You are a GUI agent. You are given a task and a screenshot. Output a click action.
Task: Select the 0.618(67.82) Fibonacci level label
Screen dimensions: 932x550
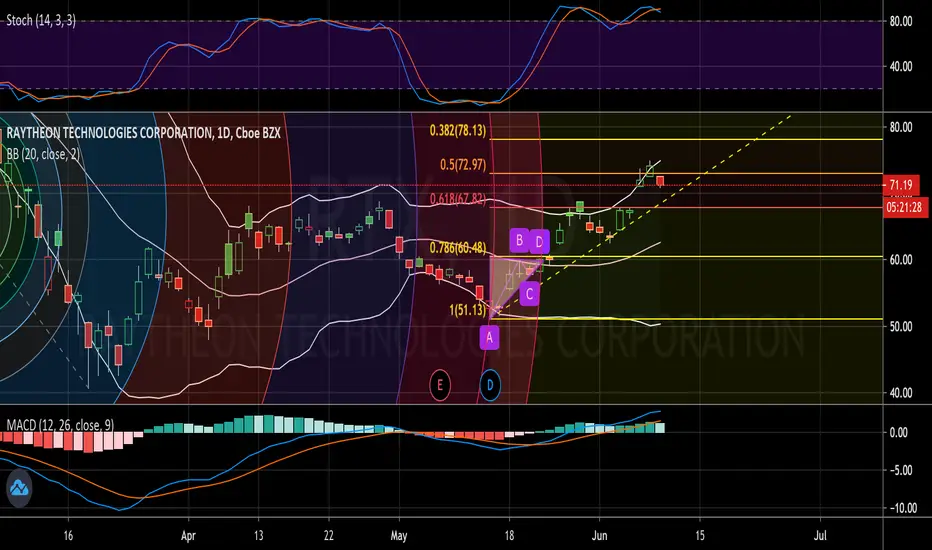[458, 199]
